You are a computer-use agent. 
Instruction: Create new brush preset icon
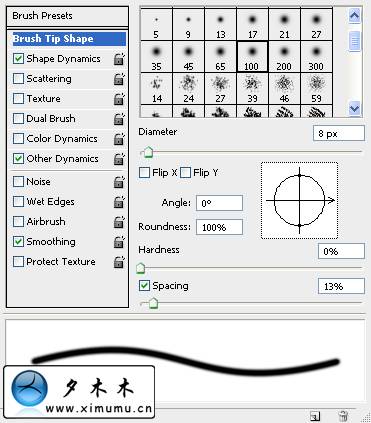tap(315, 416)
